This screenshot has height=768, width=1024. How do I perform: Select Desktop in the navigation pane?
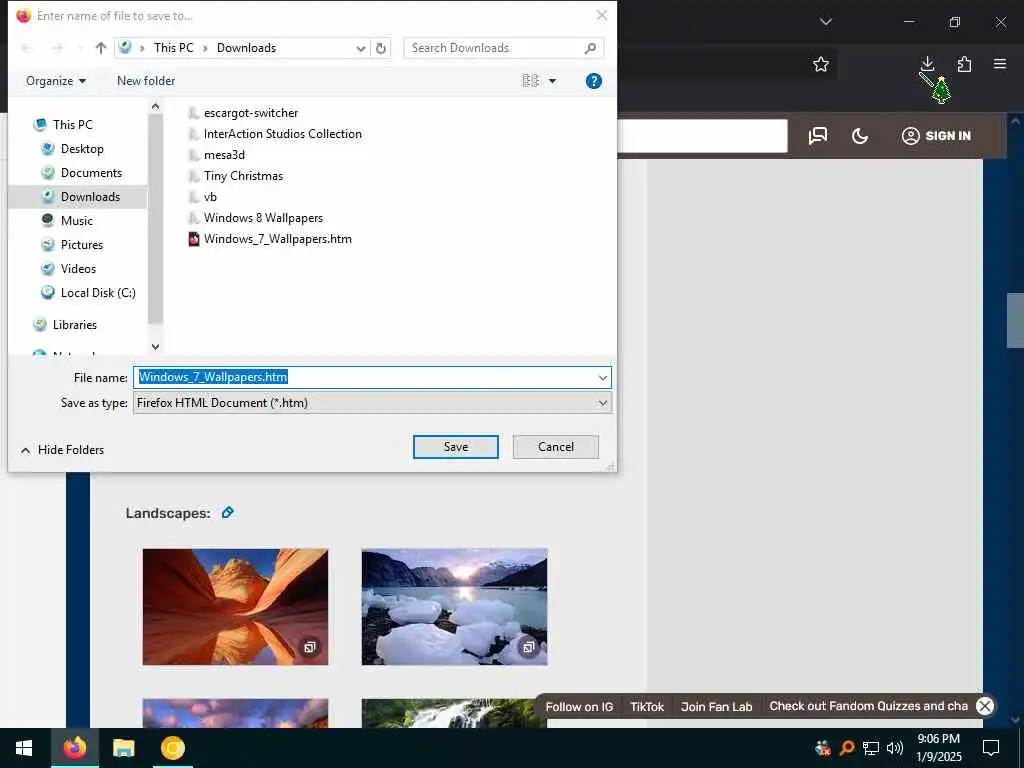point(82,149)
